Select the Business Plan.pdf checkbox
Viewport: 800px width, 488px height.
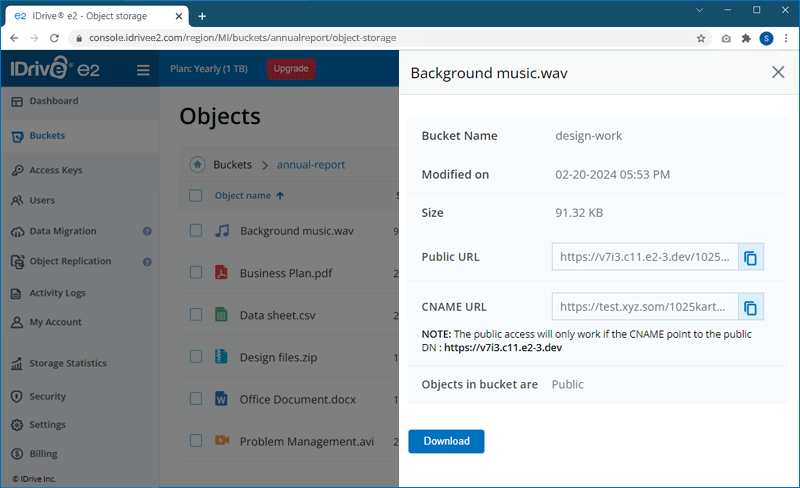coord(196,273)
